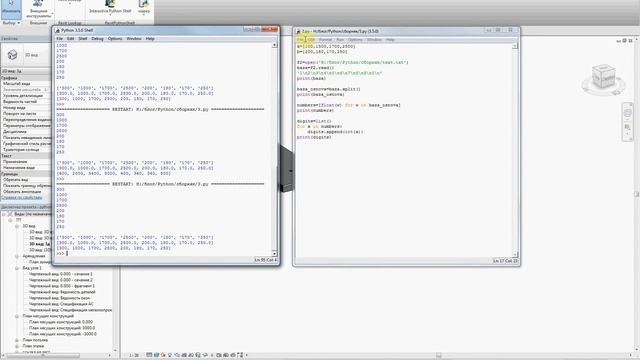Collapse the План несущих конструкций tree node

[x=17, y=316]
